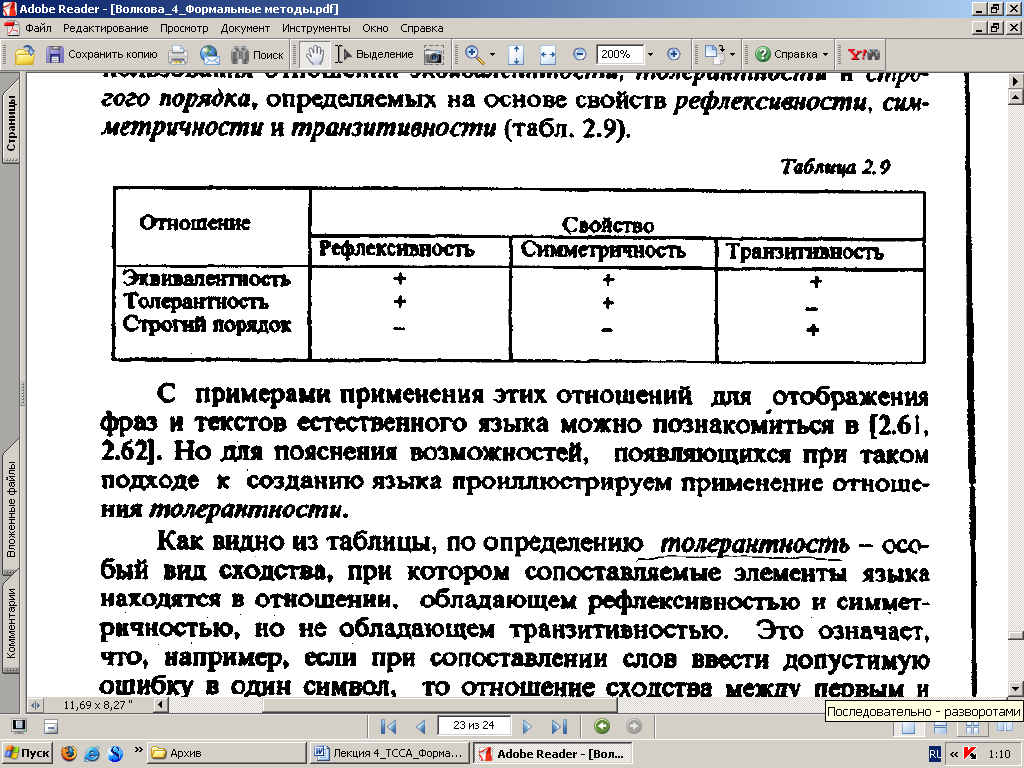
Task: Open the Документ menu
Action: click(x=245, y=28)
